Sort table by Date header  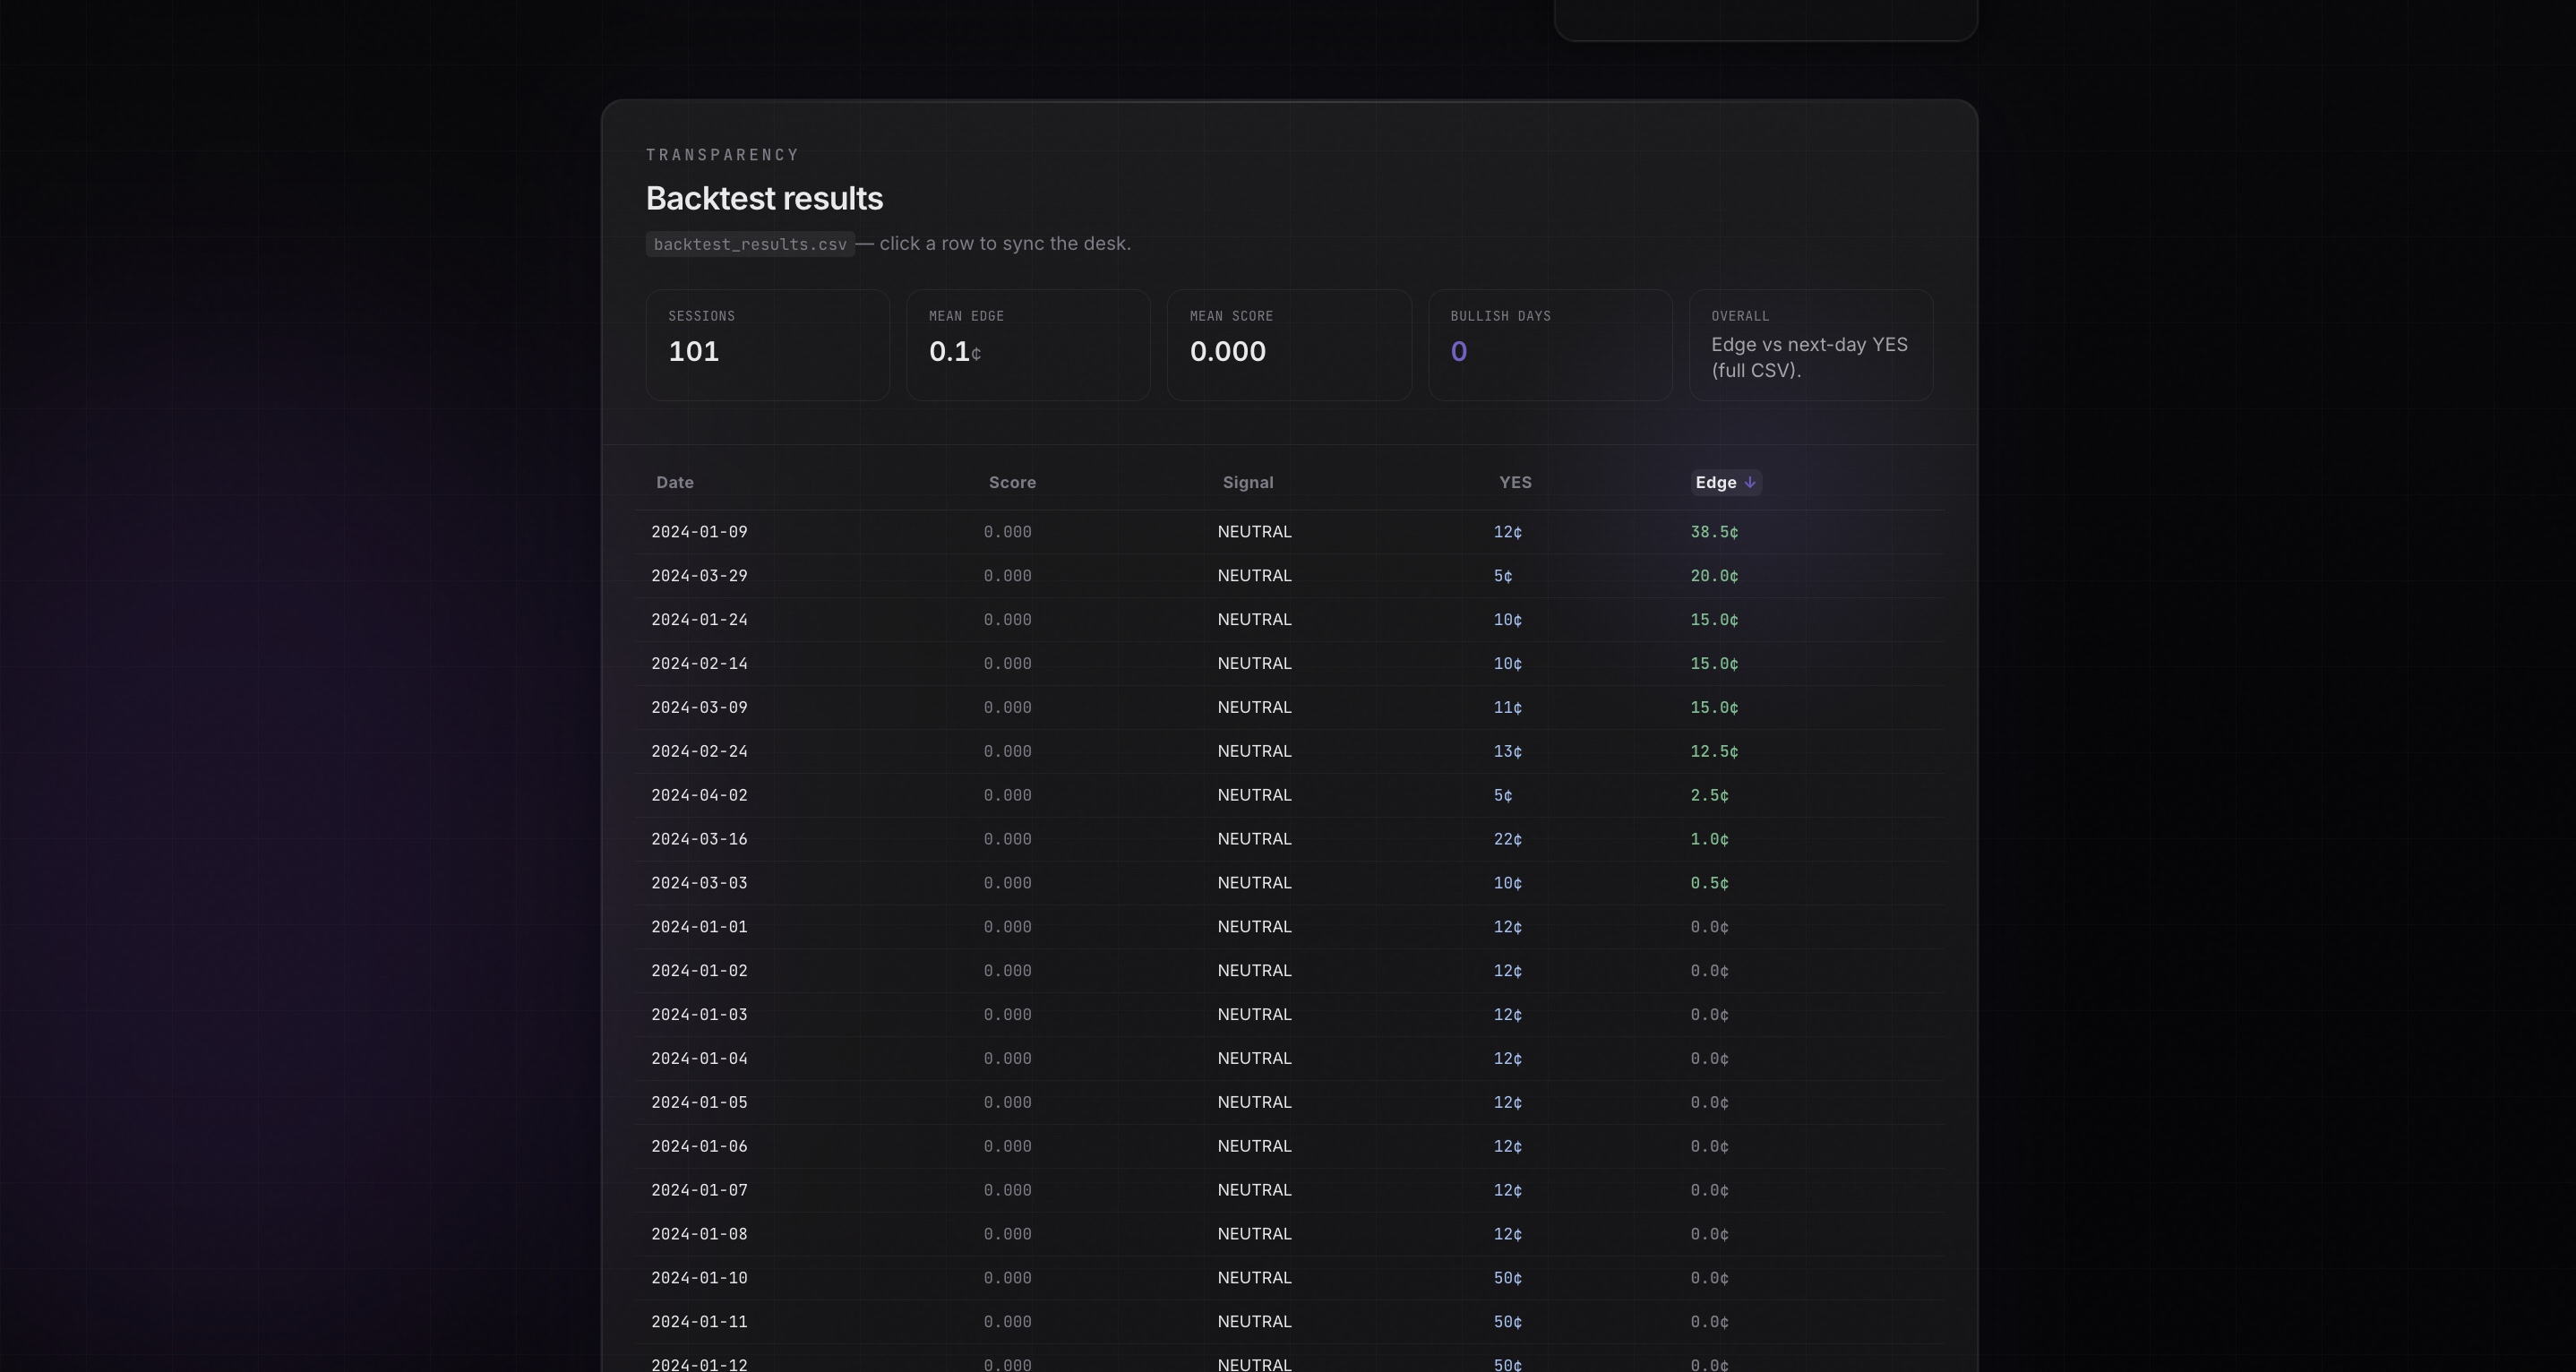point(675,483)
